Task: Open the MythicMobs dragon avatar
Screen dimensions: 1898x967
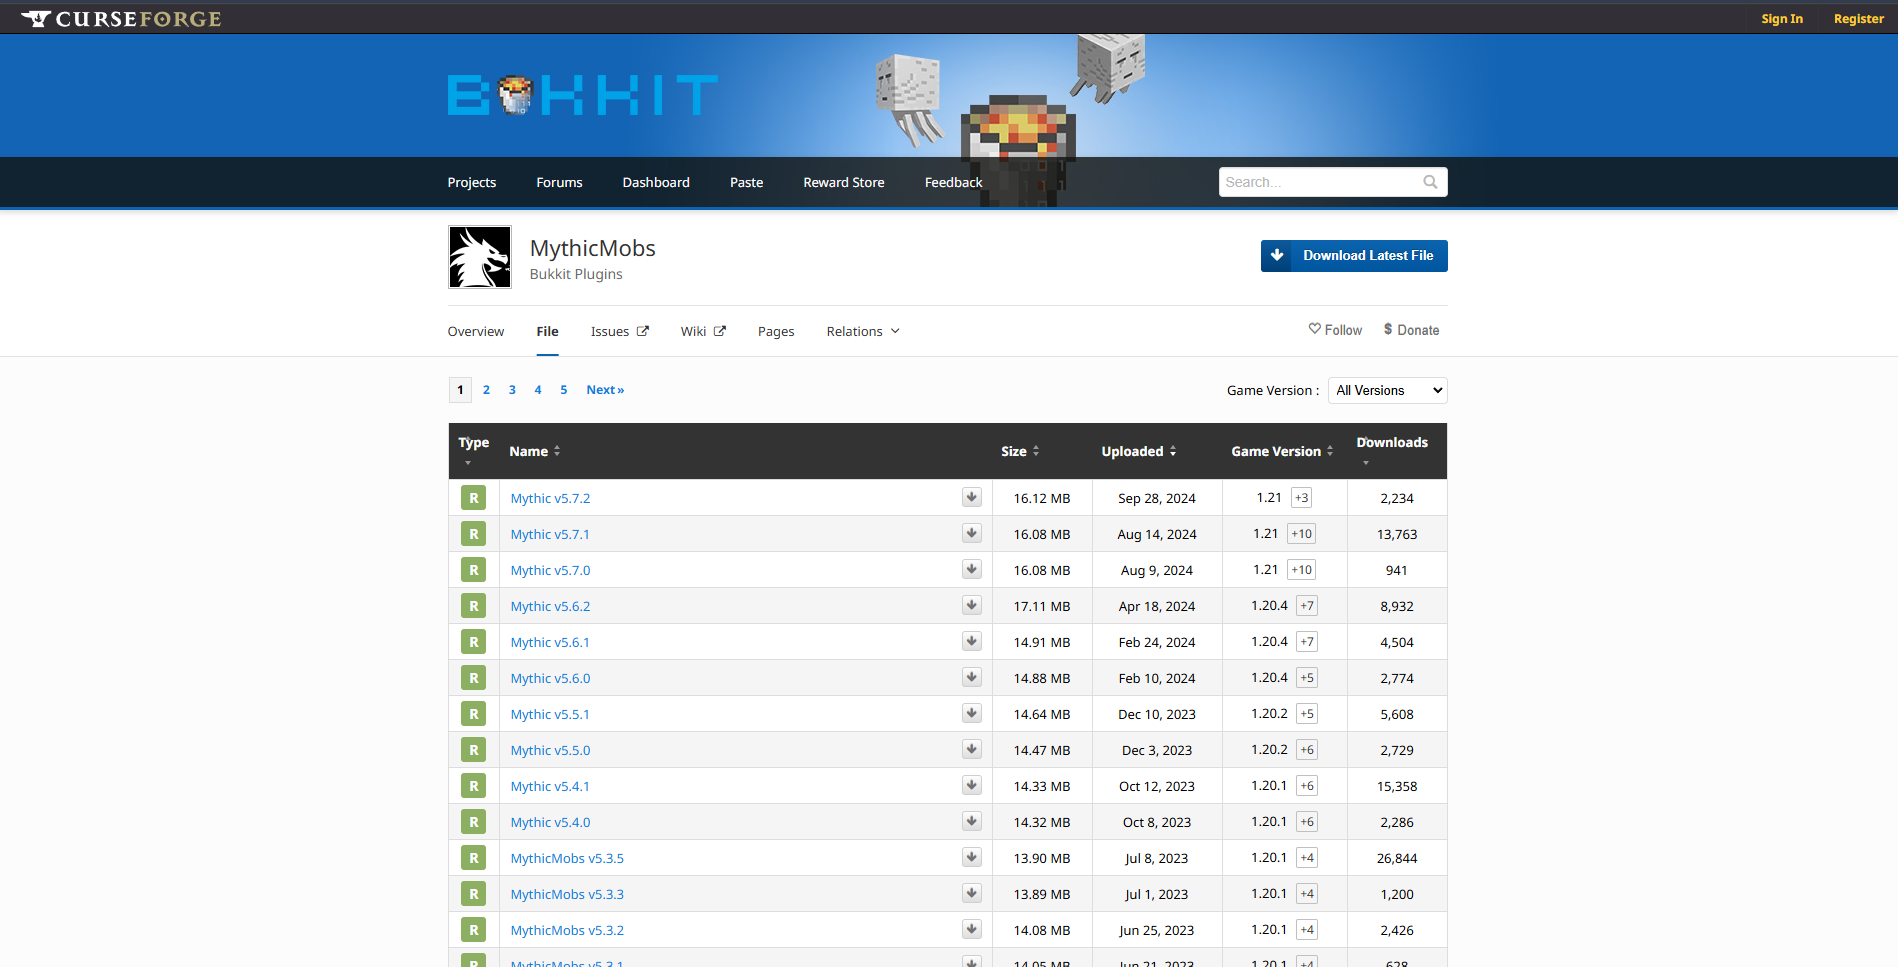Action: 480,257
